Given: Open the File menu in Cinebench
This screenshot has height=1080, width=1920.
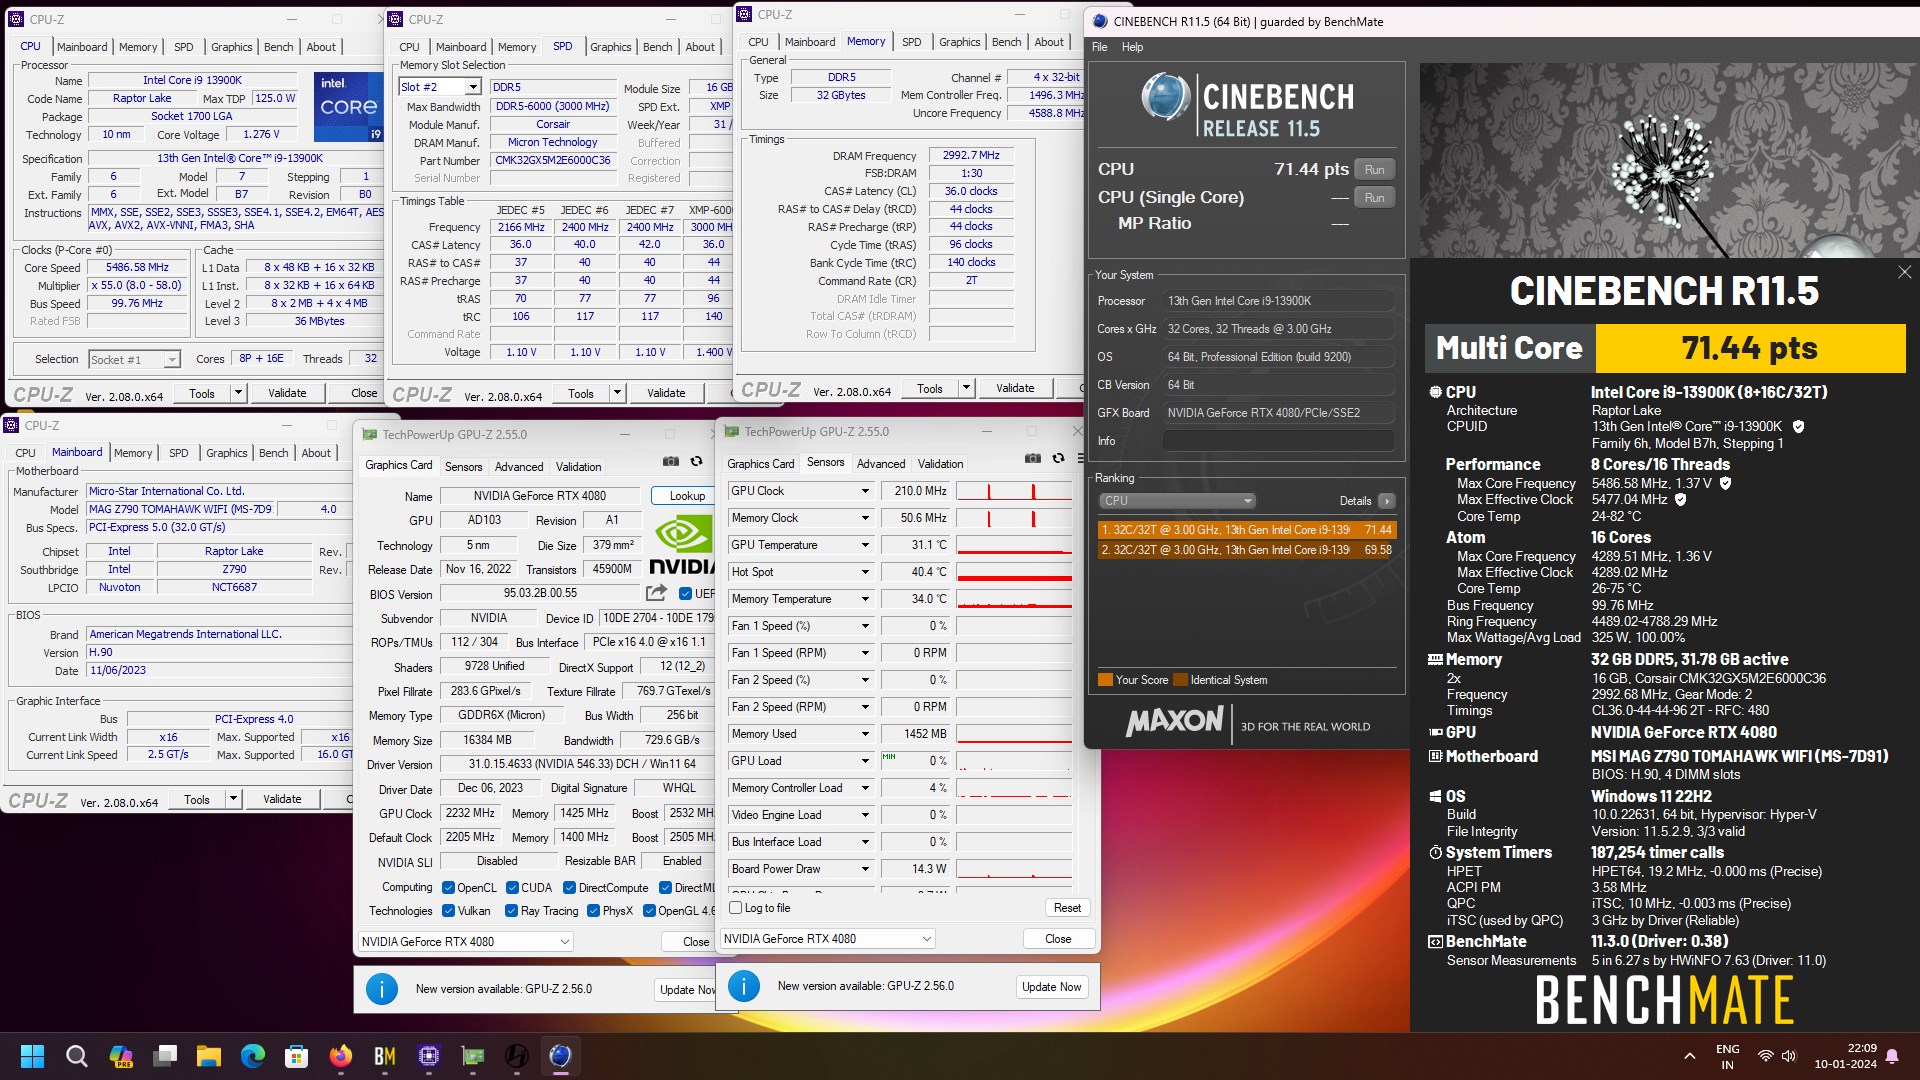Looking at the screenshot, I should 1100,47.
